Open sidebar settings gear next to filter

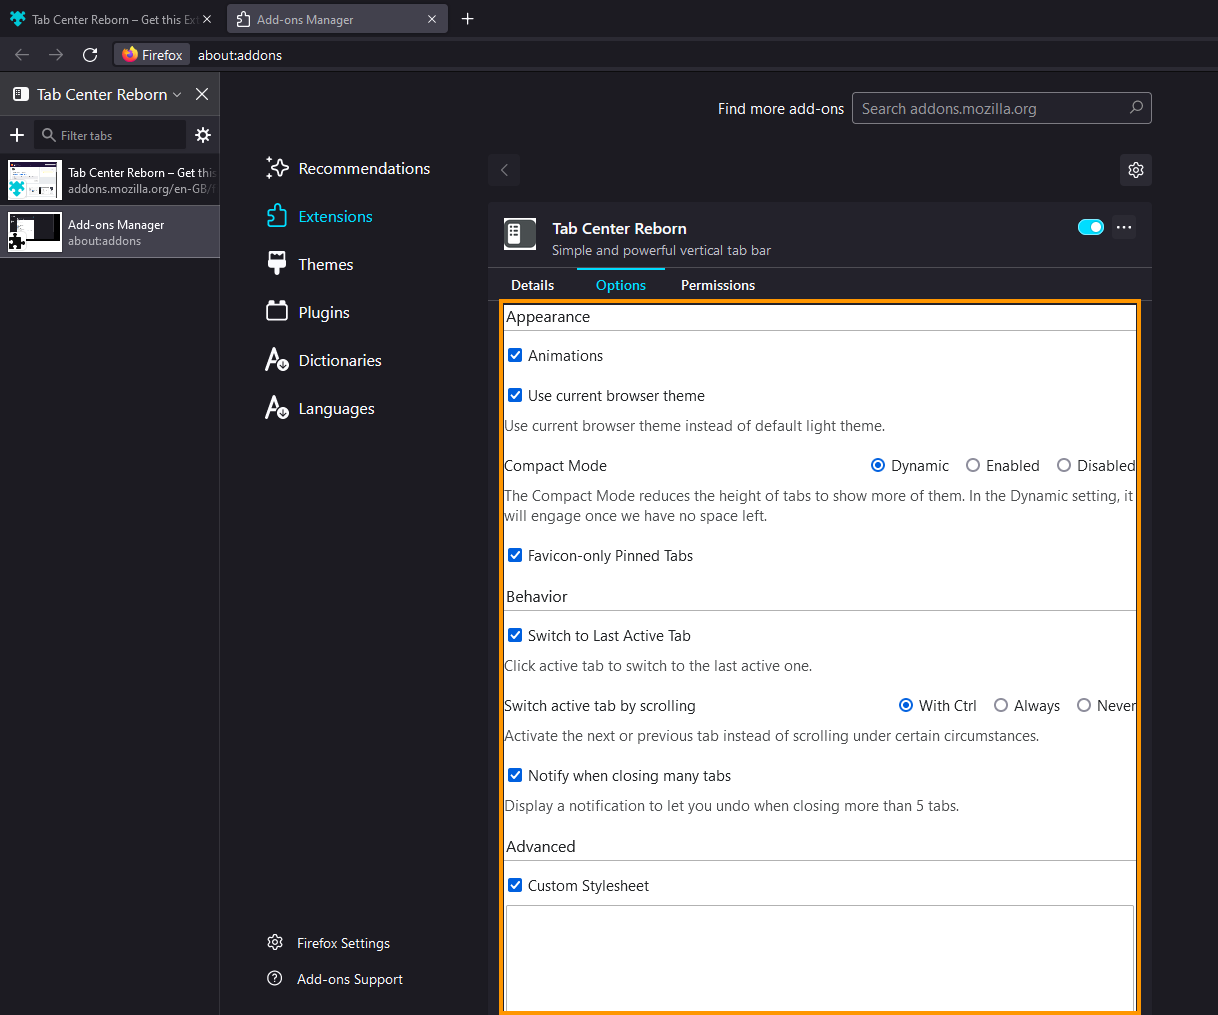(x=203, y=135)
